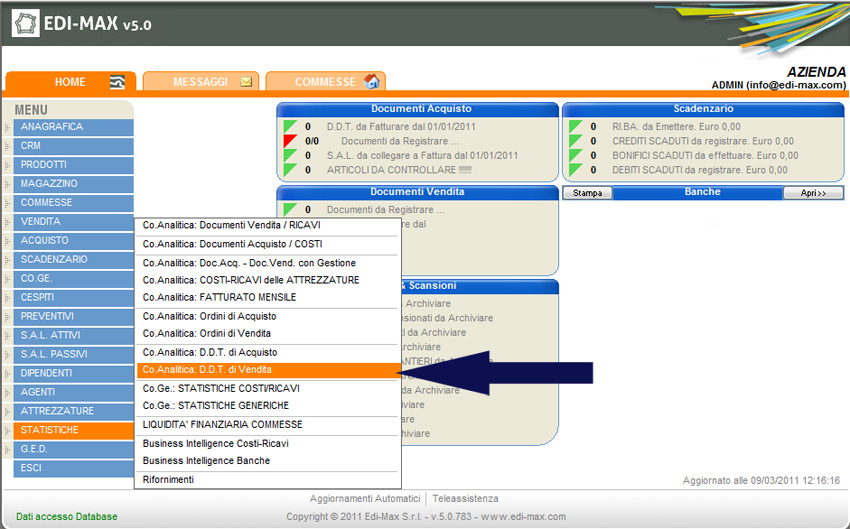The height and width of the screenshot is (529, 850).
Task: Switch to the MESSAGGI tab
Action: pos(199,82)
